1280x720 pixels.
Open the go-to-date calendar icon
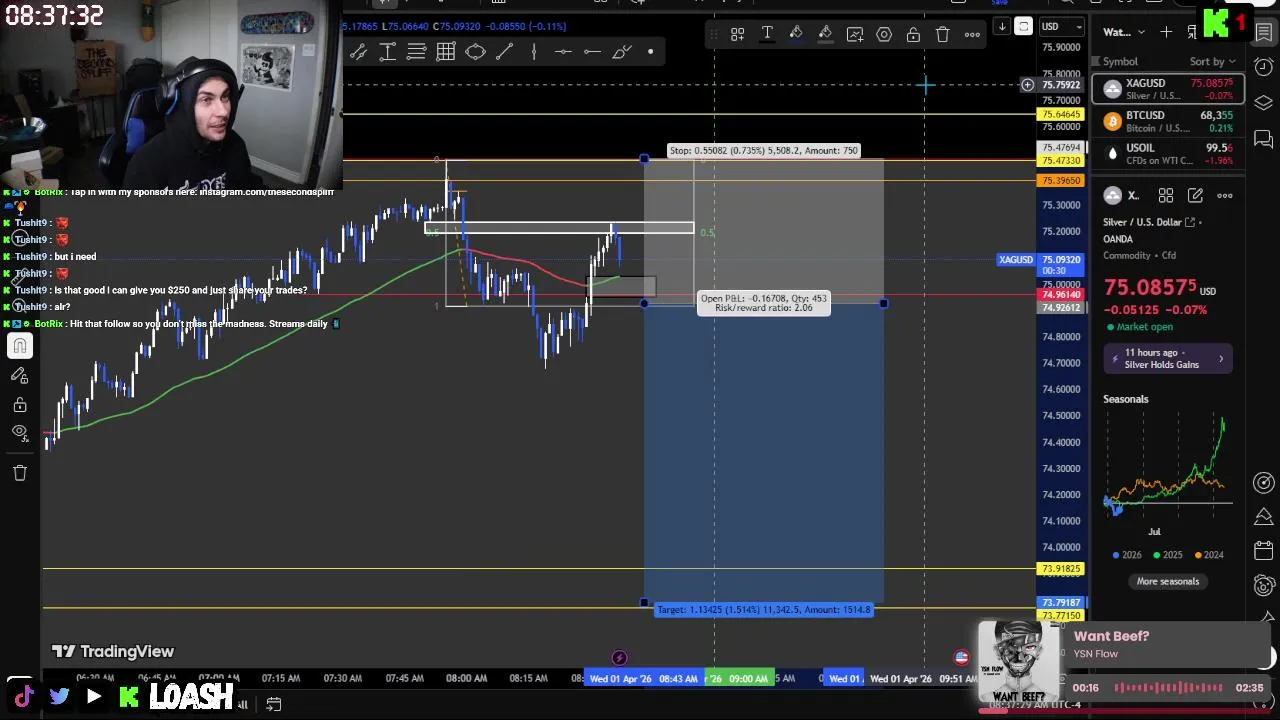tap(273, 704)
